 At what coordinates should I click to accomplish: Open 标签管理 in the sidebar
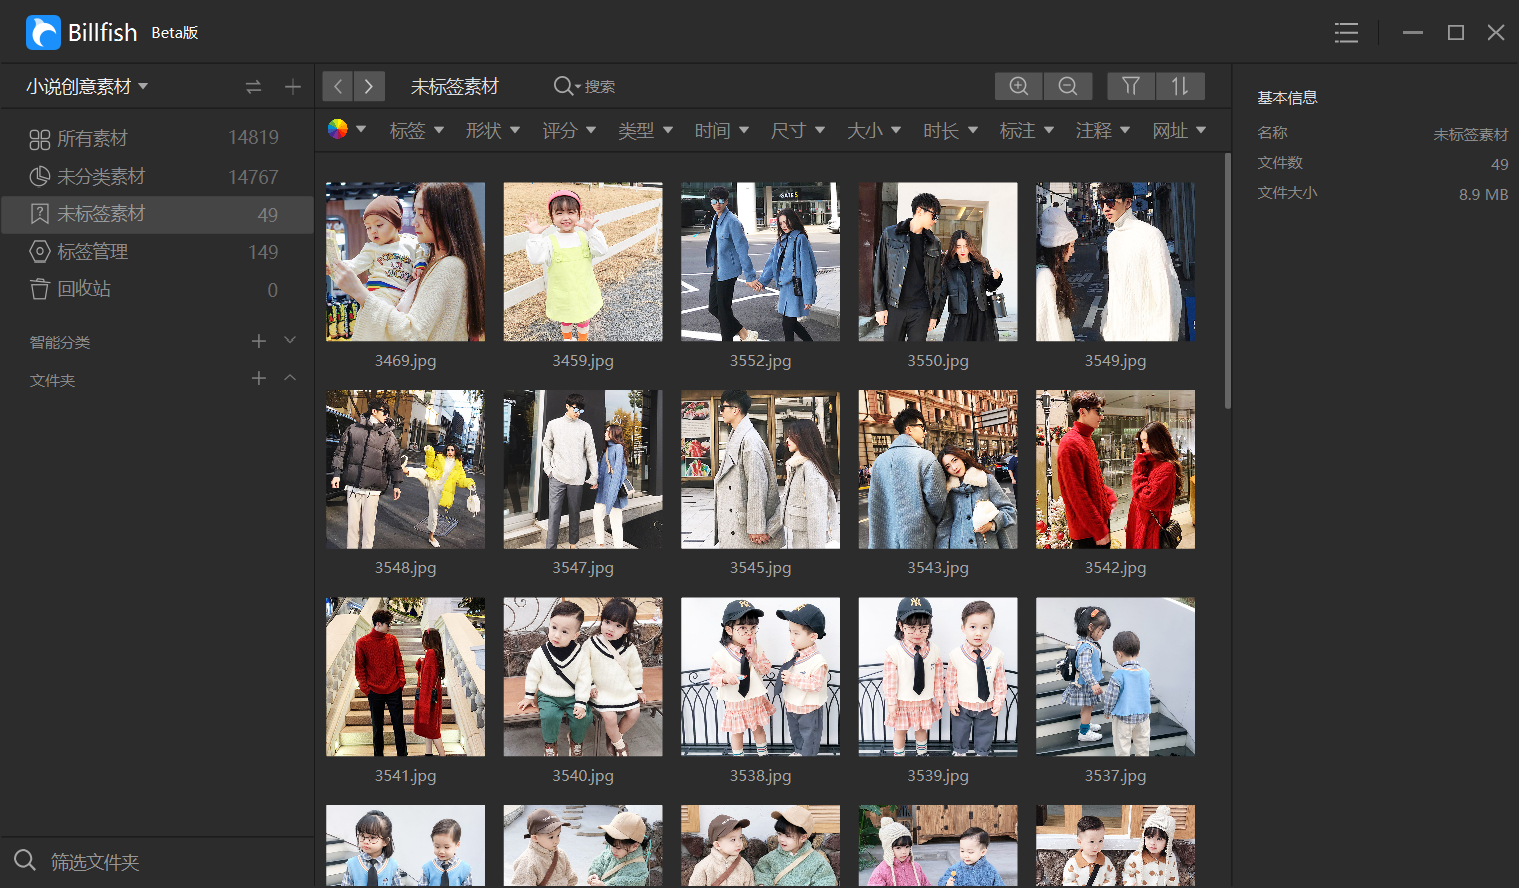[157, 252]
